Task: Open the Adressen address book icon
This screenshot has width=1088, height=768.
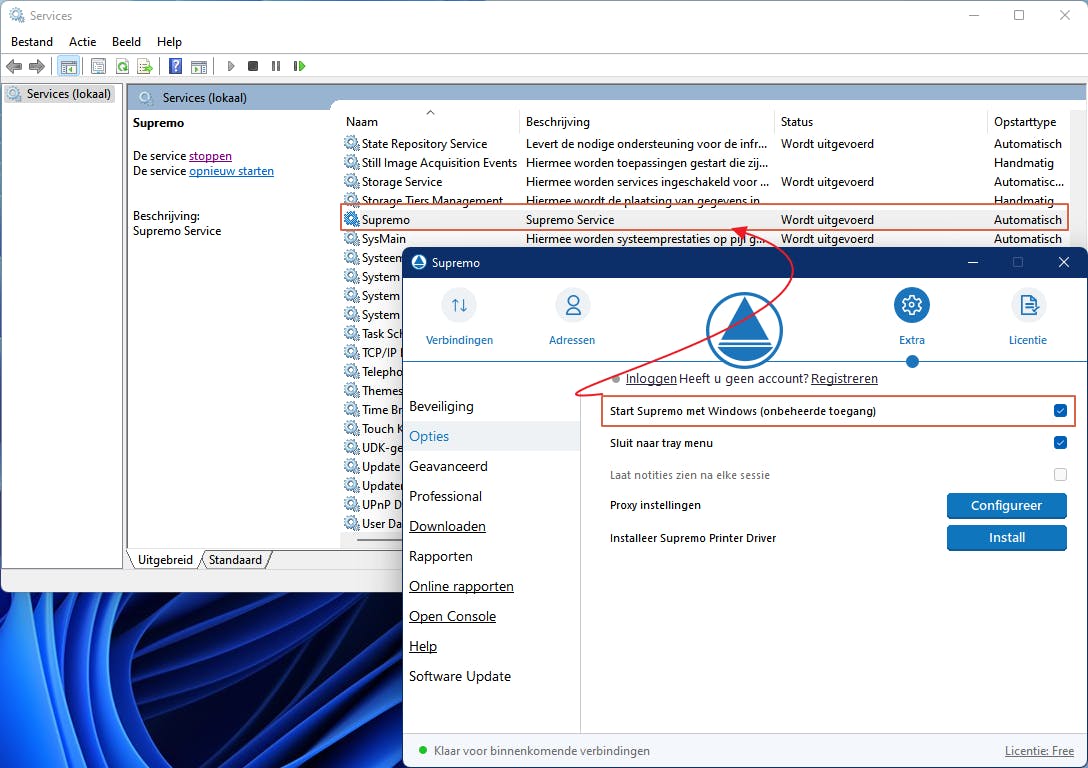Action: click(x=572, y=306)
